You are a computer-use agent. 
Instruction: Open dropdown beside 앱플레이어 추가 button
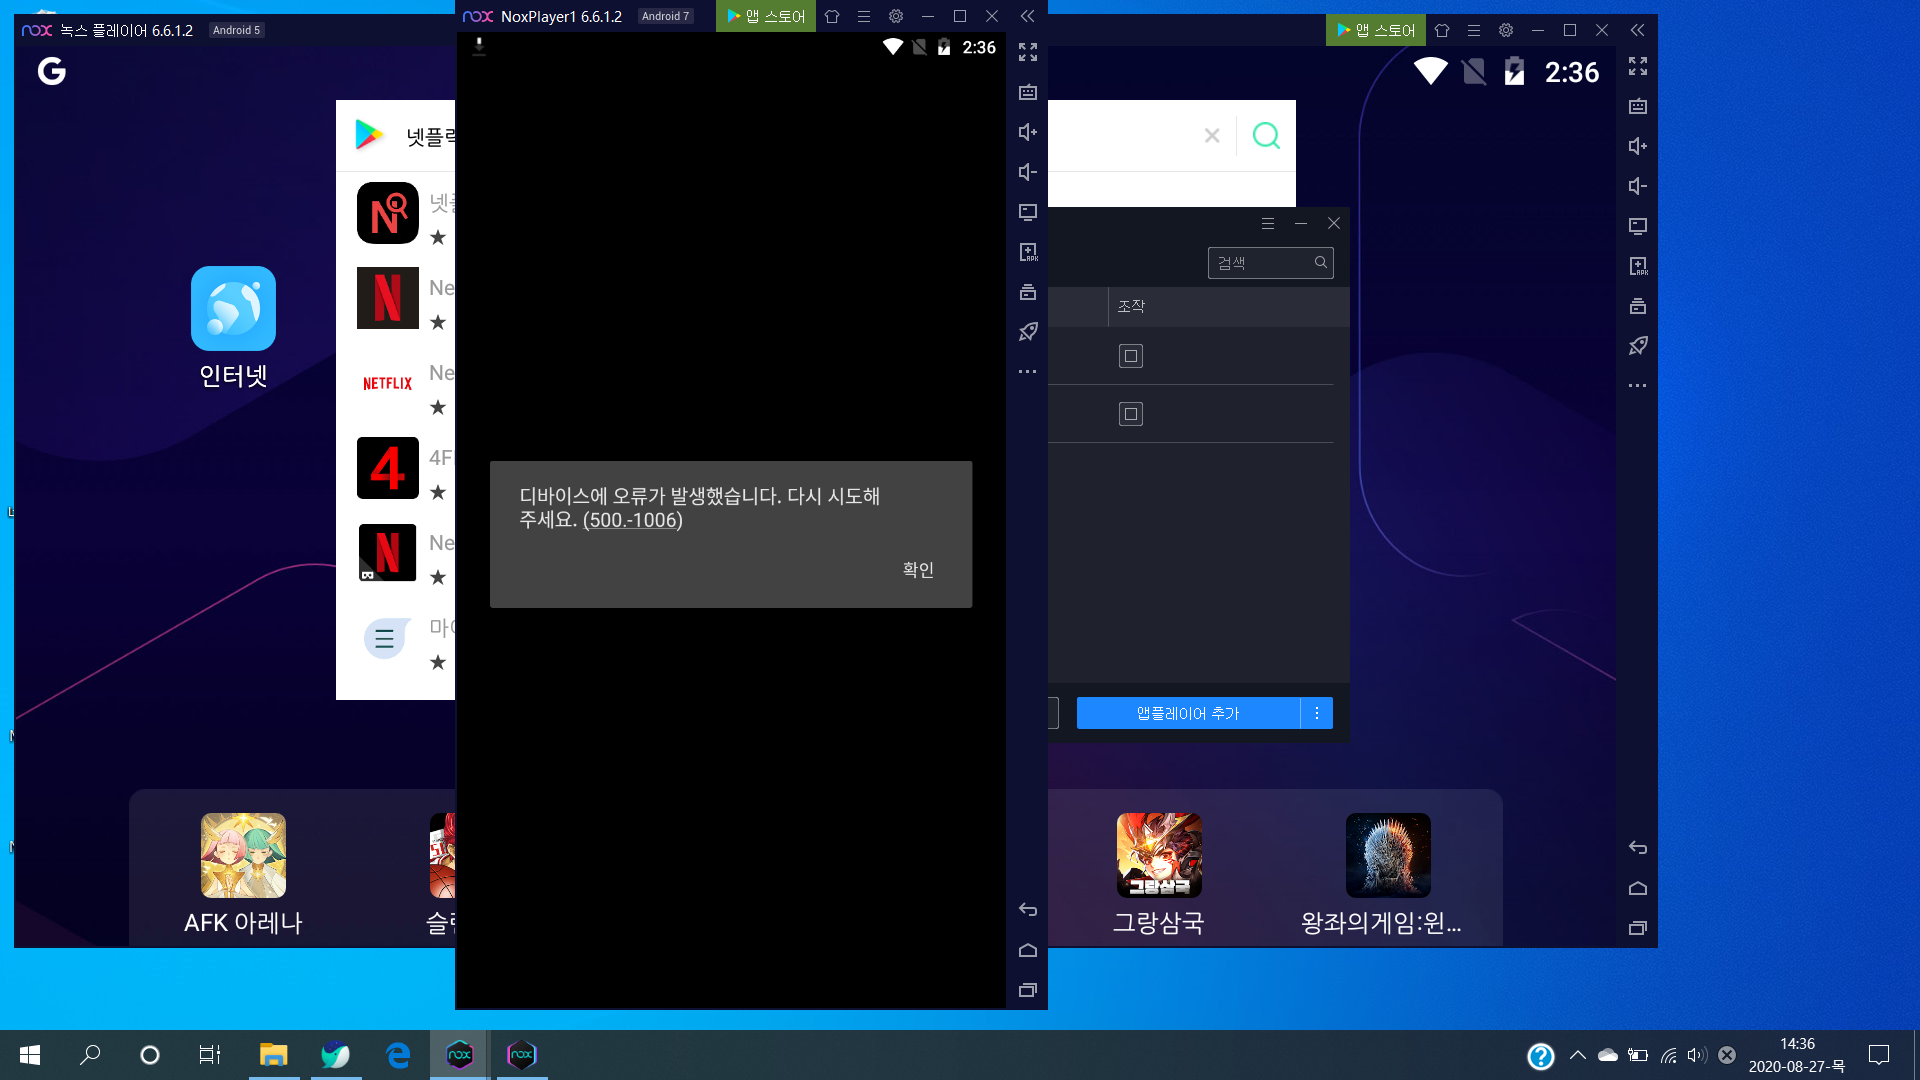[1316, 713]
